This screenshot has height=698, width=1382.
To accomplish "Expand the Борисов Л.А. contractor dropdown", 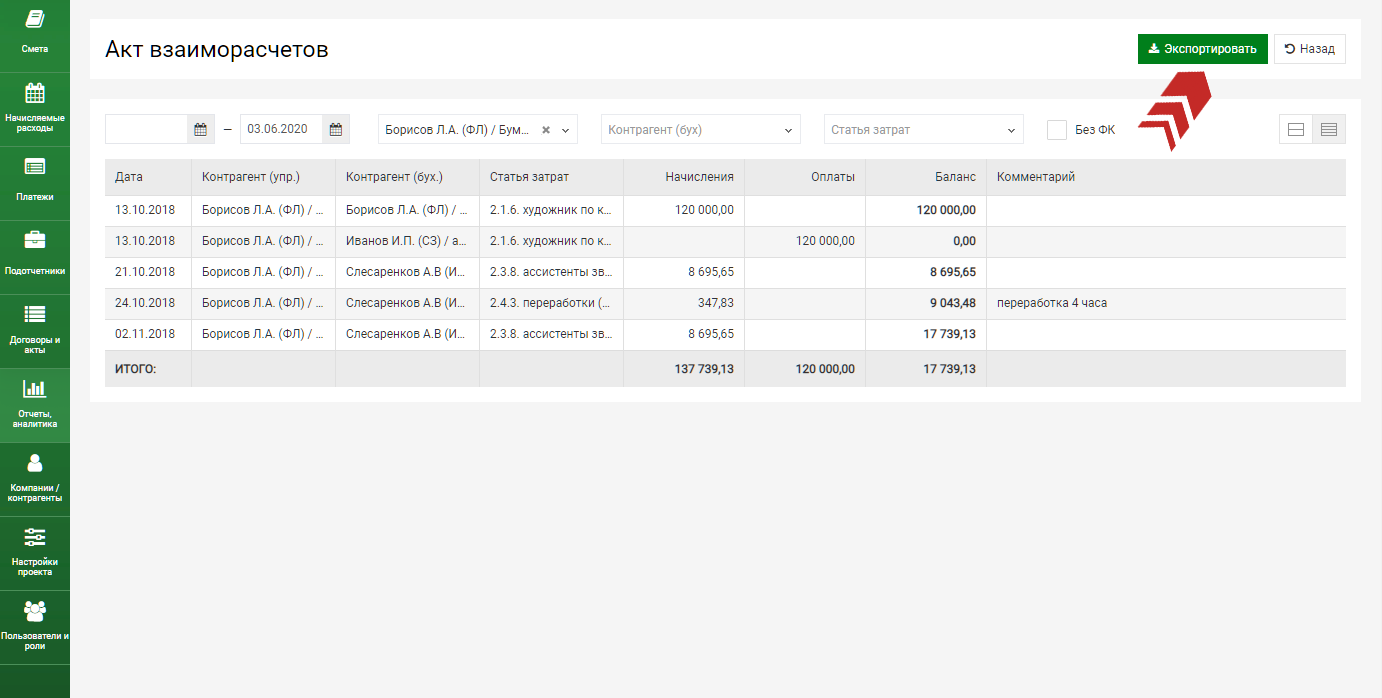I will 567,130.
